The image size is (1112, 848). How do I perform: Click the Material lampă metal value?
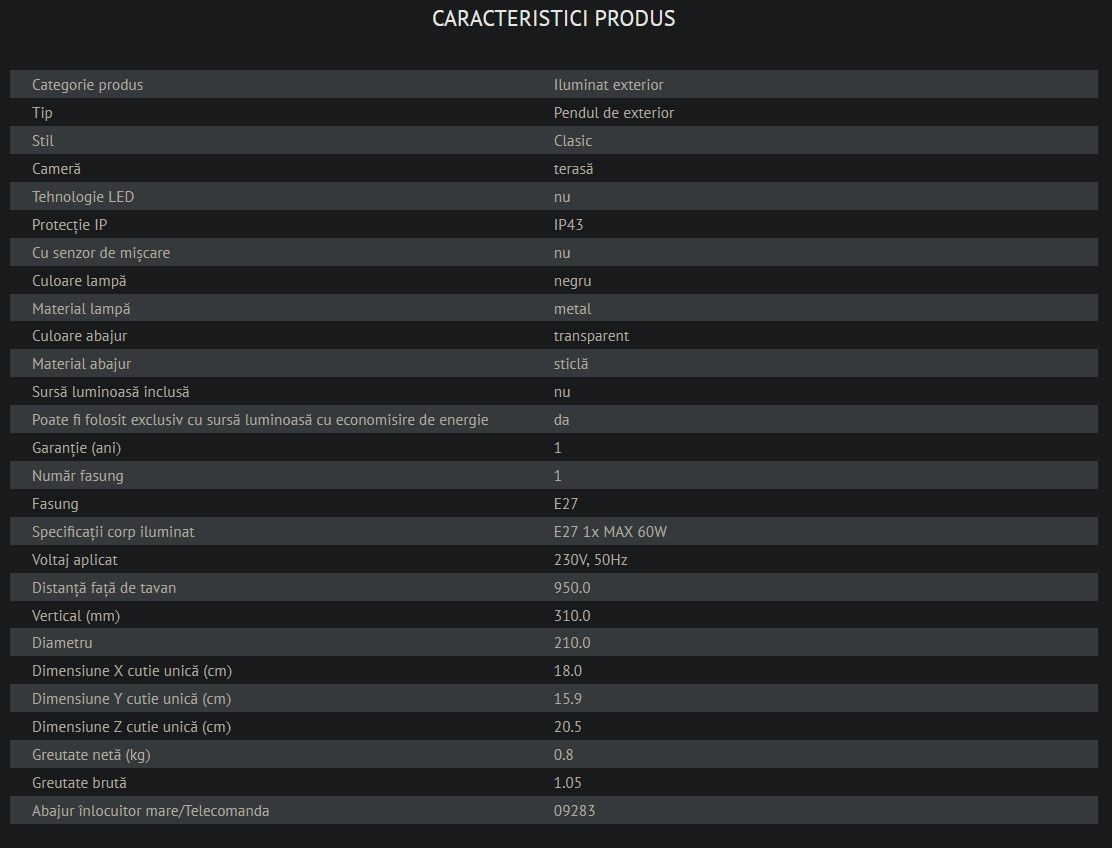572,309
